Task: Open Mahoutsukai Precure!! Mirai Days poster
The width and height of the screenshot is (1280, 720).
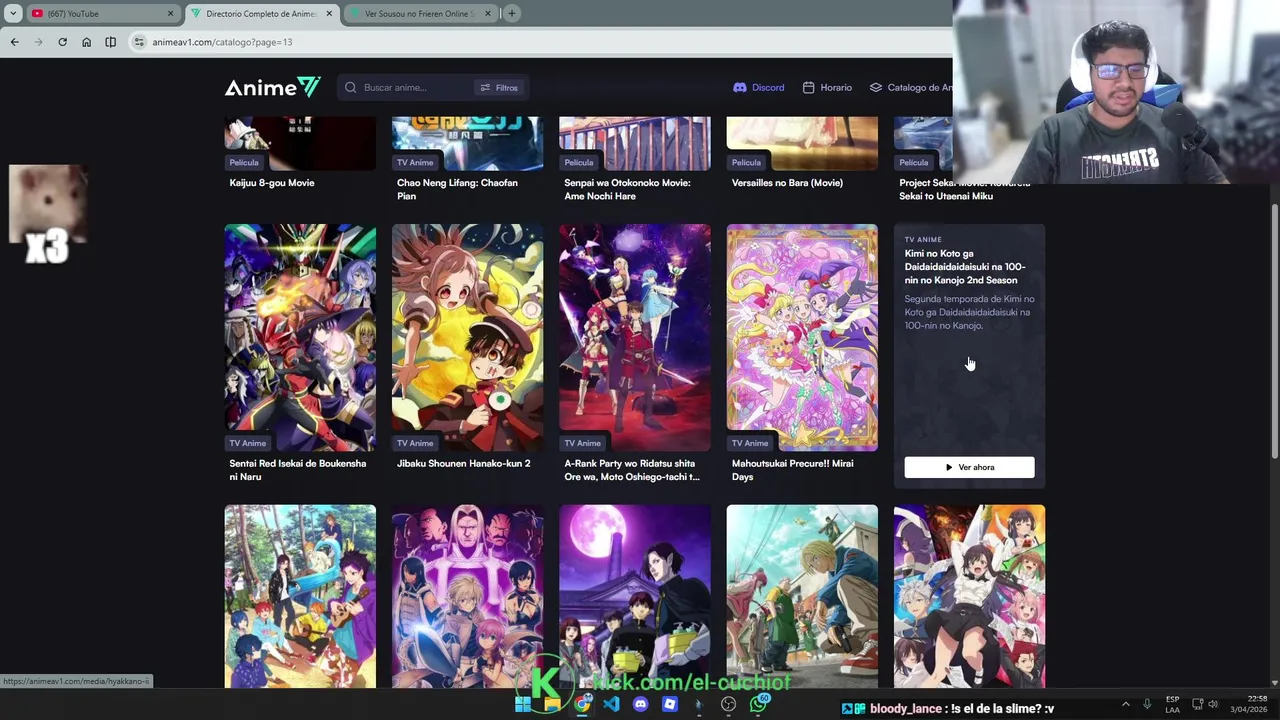Action: [802, 338]
